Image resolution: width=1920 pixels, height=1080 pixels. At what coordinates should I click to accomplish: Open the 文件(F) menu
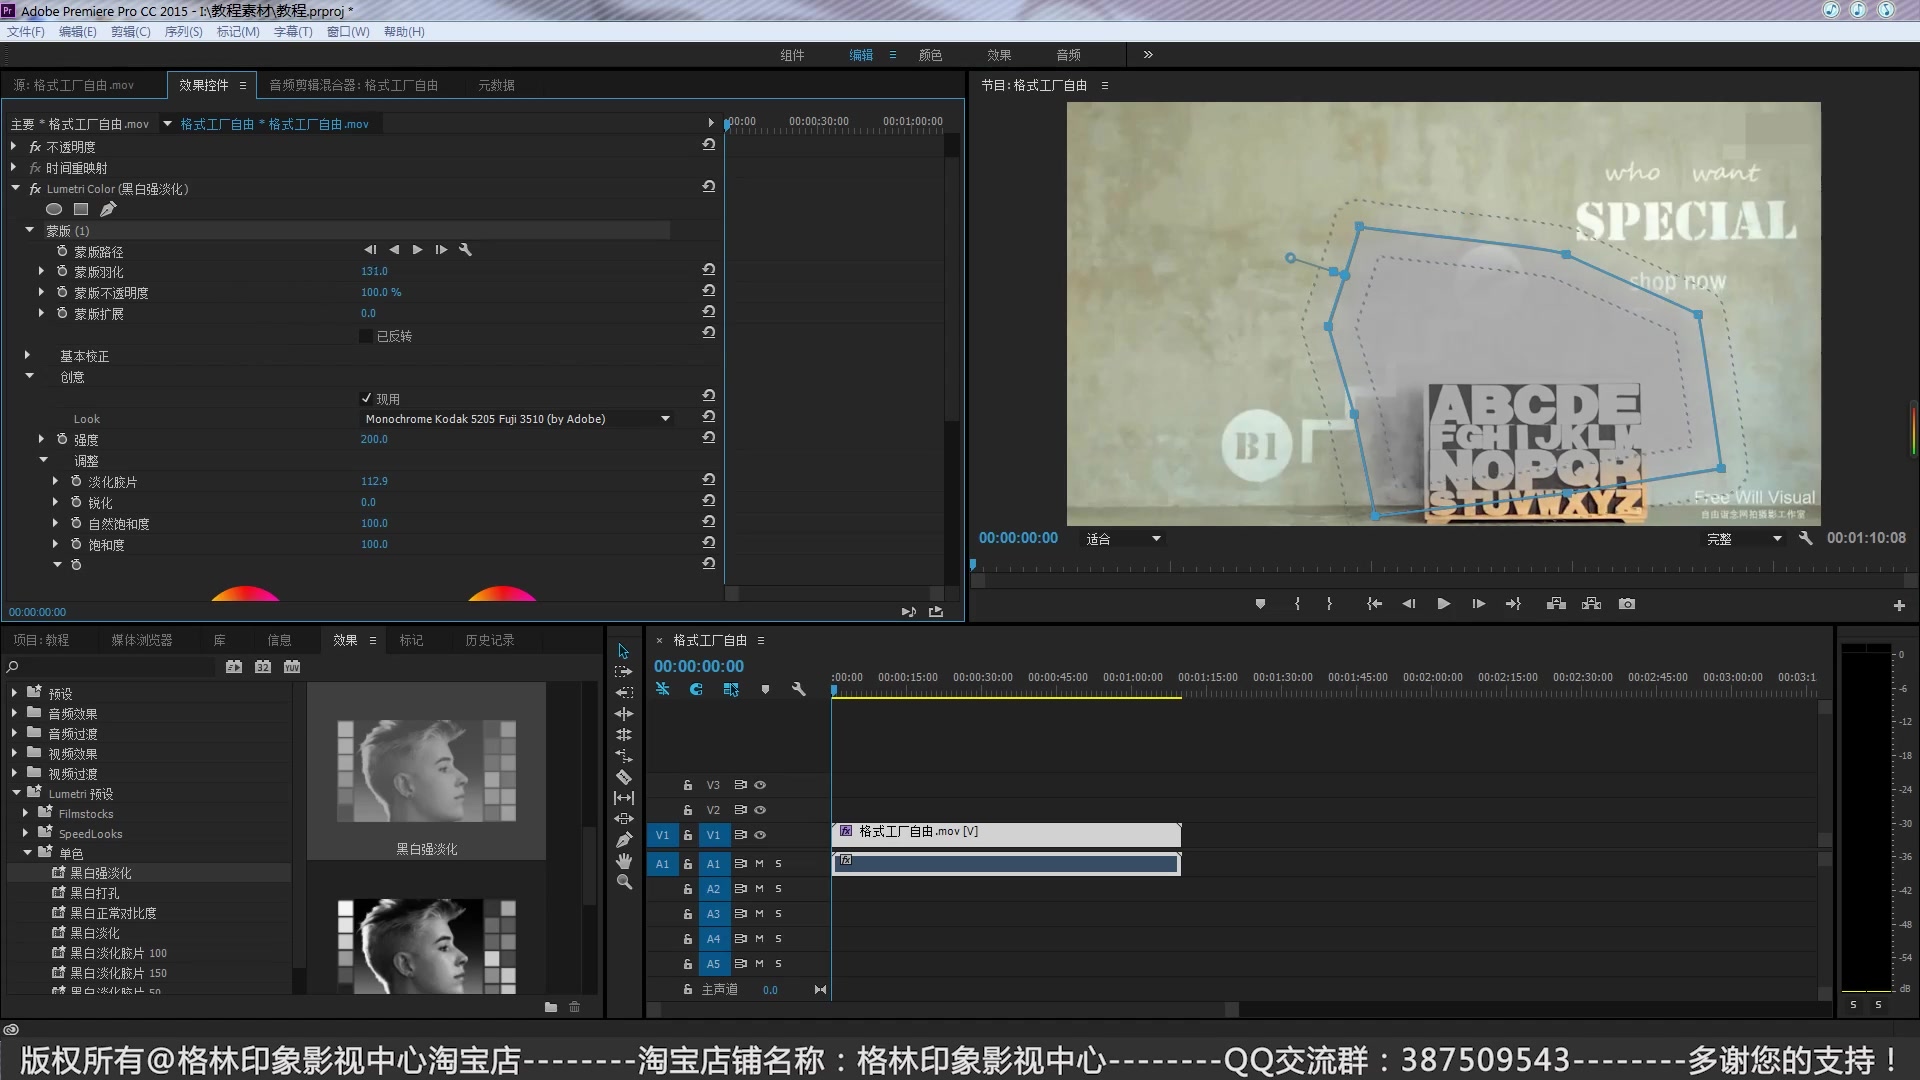tap(26, 32)
